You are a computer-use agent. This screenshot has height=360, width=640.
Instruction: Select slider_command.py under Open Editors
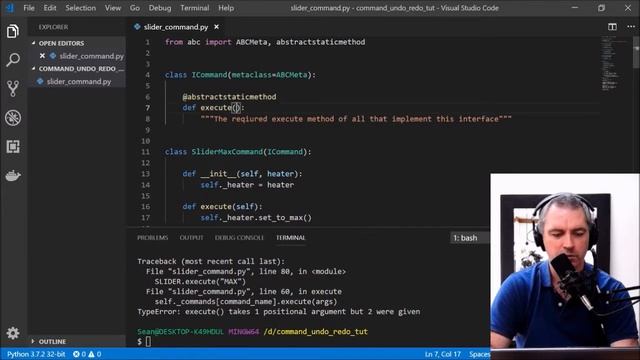click(91, 56)
